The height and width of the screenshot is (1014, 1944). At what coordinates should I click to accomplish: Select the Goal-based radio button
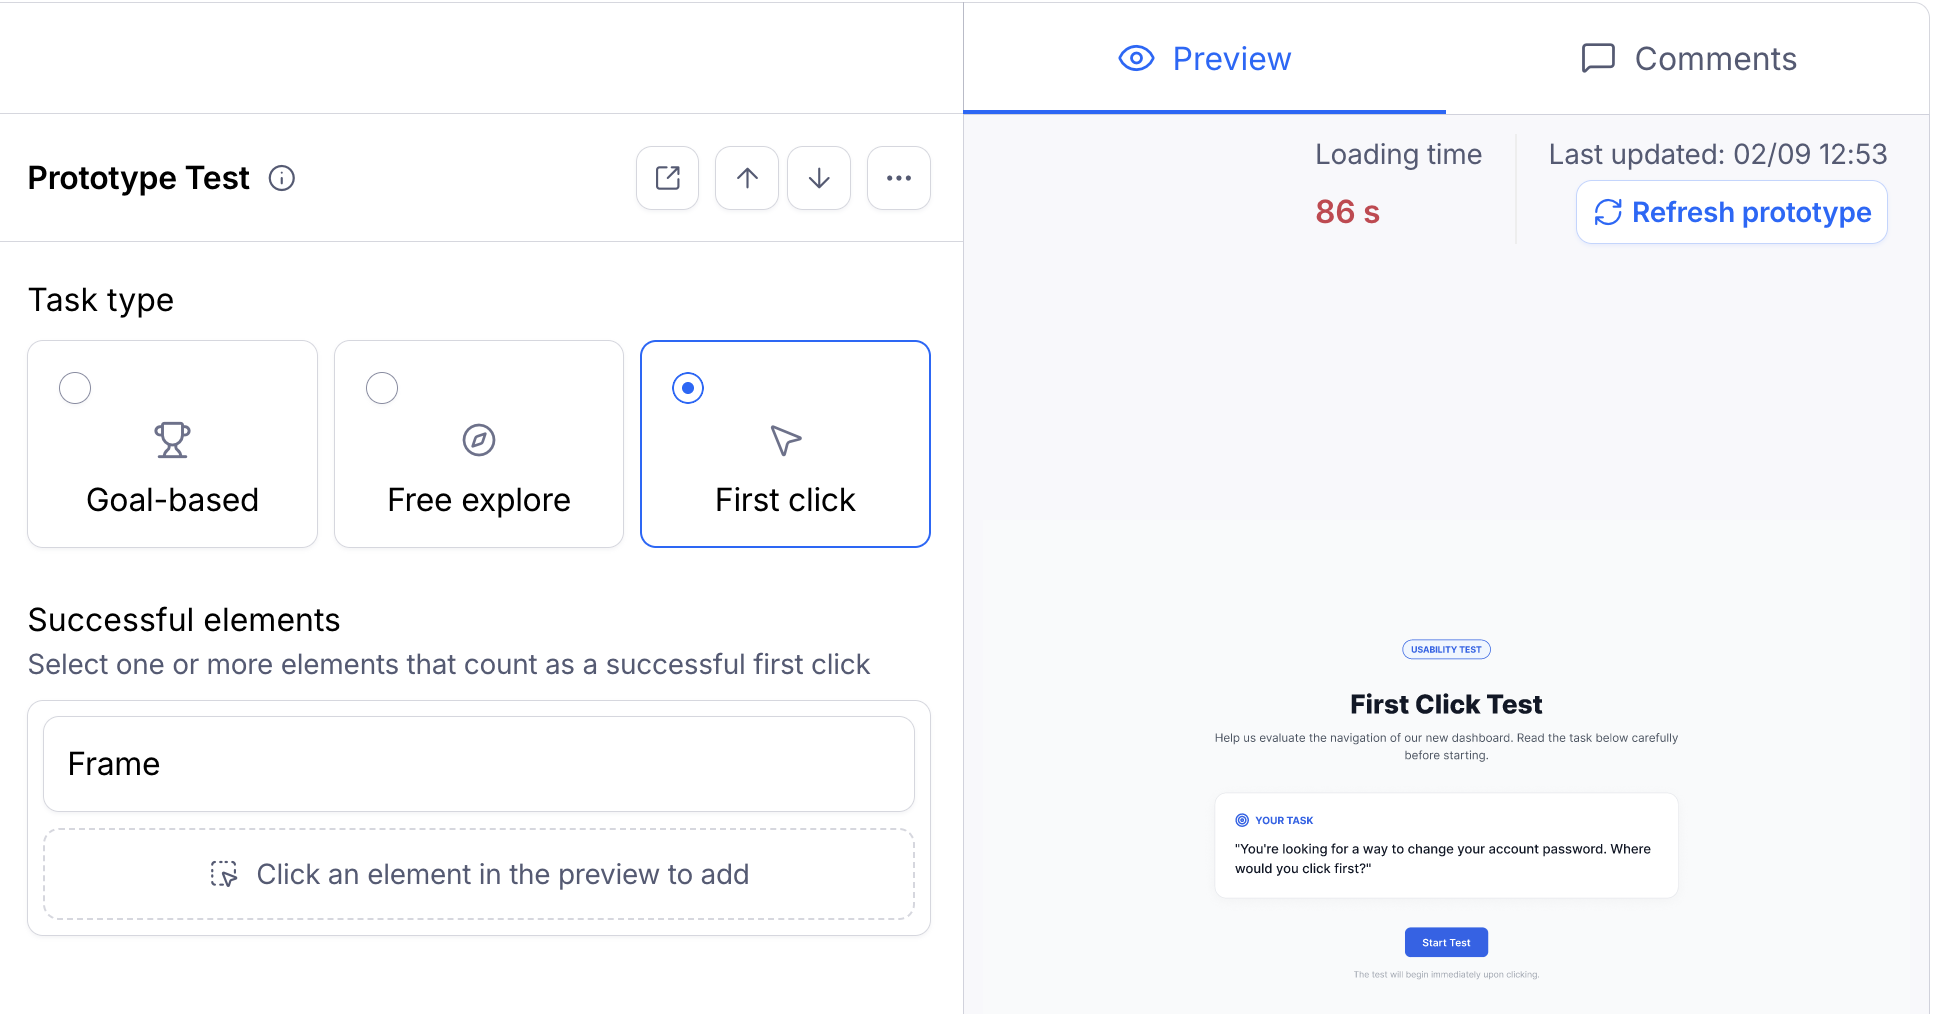75,388
